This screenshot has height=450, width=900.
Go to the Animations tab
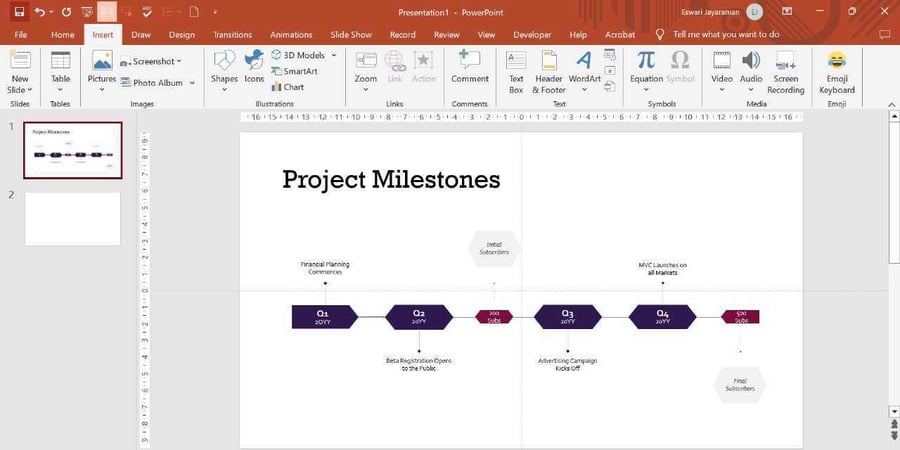point(291,34)
